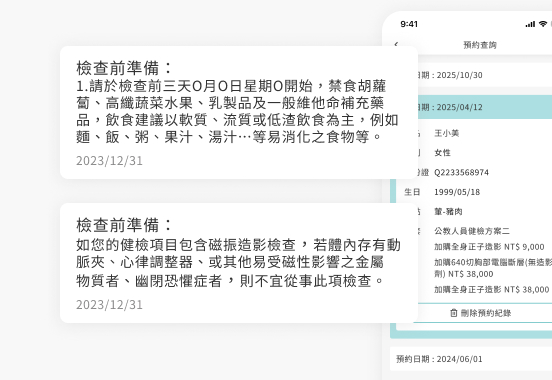Click the 加購640切胸部電腦斷層 add-on item
This screenshot has height=380, width=552.
pyautogui.click(x=493, y=268)
